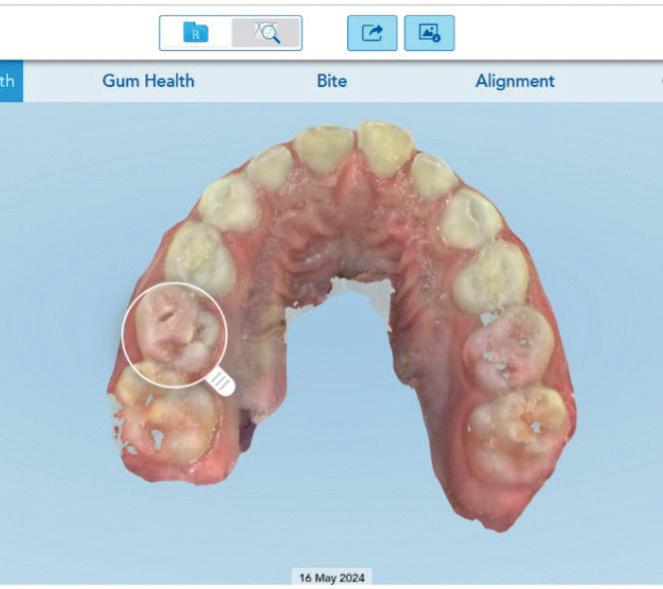Open the Rx folder view
The height and width of the screenshot is (589, 663).
click(x=196, y=33)
